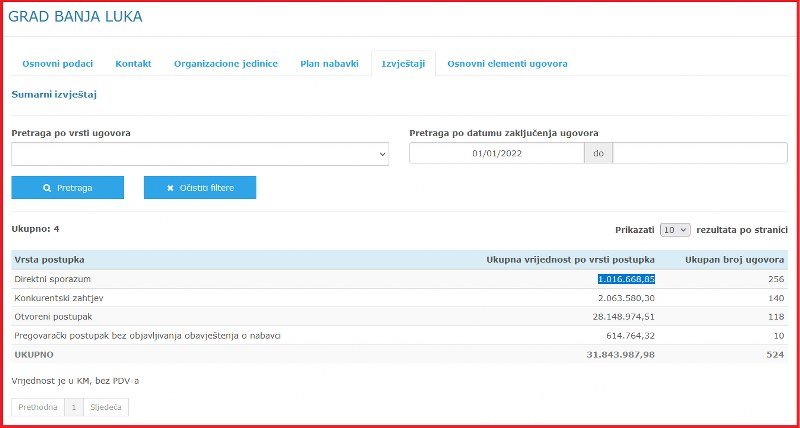
Task: Switch to the Kontakt tab
Action: (133, 63)
